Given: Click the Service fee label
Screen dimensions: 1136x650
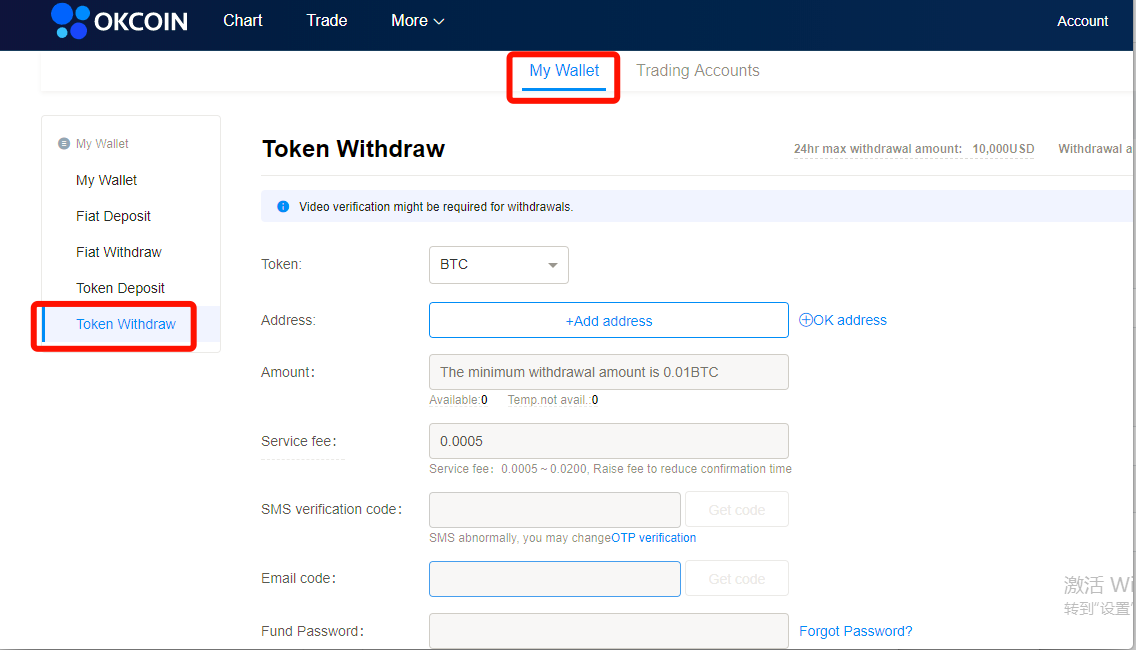Looking at the screenshot, I should coord(298,441).
